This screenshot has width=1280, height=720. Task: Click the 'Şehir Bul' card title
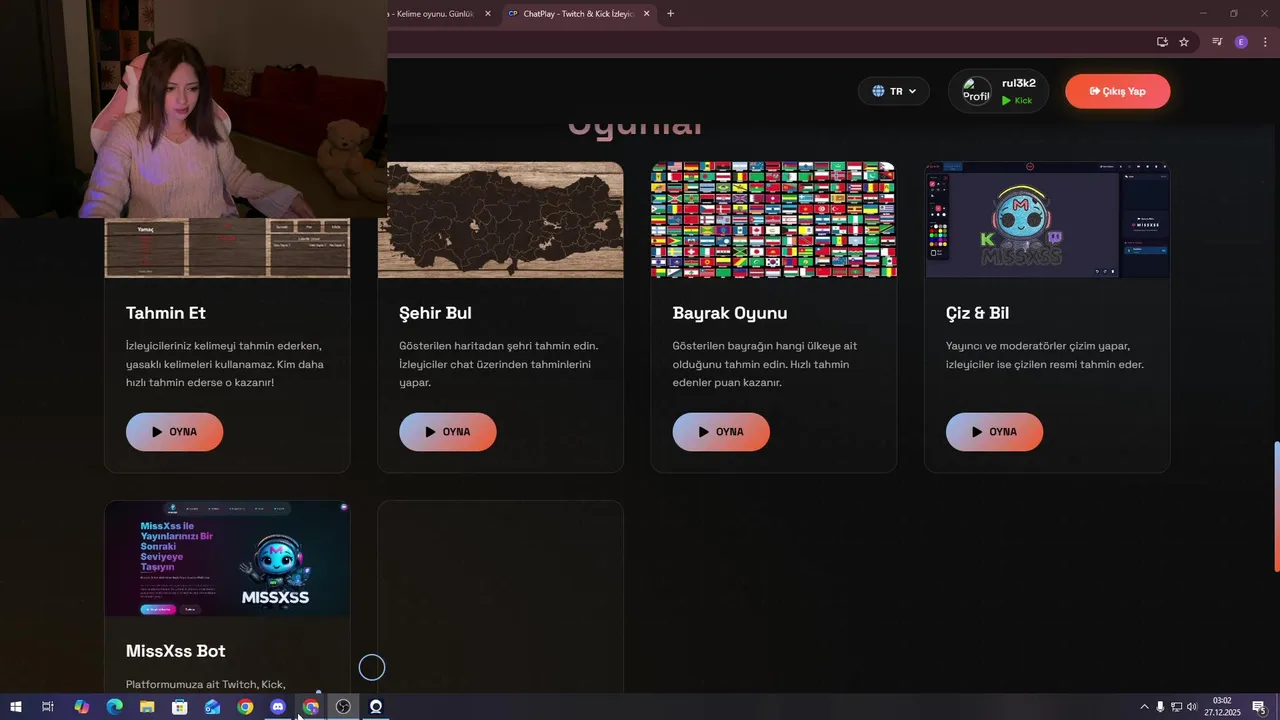point(435,313)
